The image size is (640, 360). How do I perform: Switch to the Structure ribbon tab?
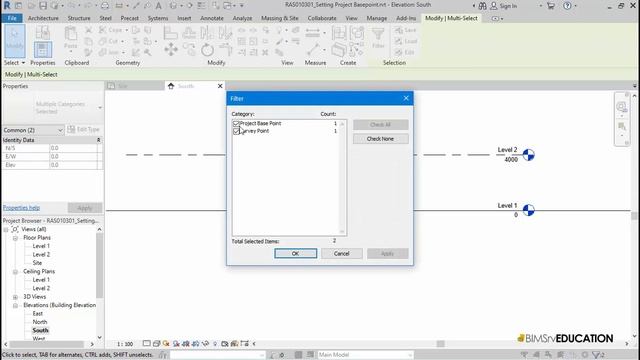(79, 18)
